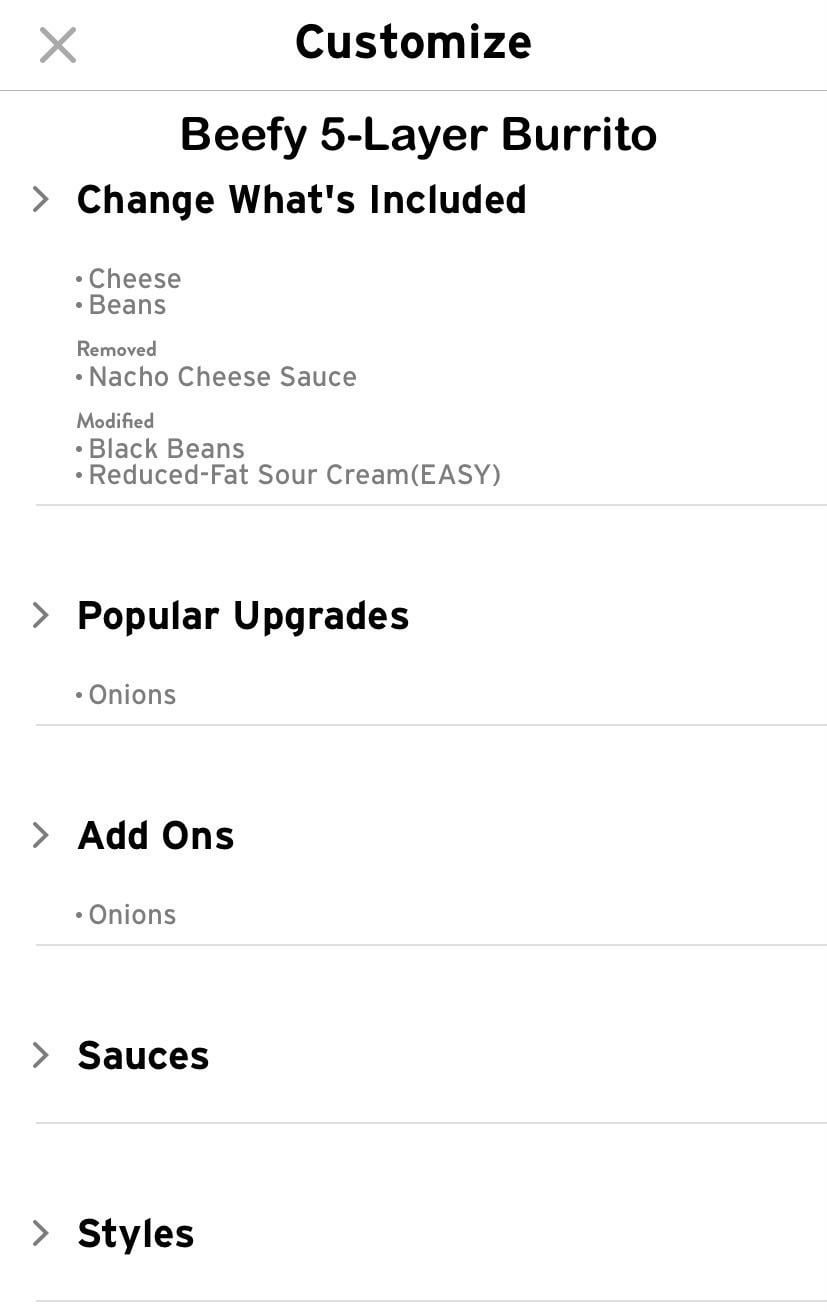The image size is (827, 1312).
Task: Expand the Popular Upgrades chevron arrow
Action: click(x=41, y=615)
